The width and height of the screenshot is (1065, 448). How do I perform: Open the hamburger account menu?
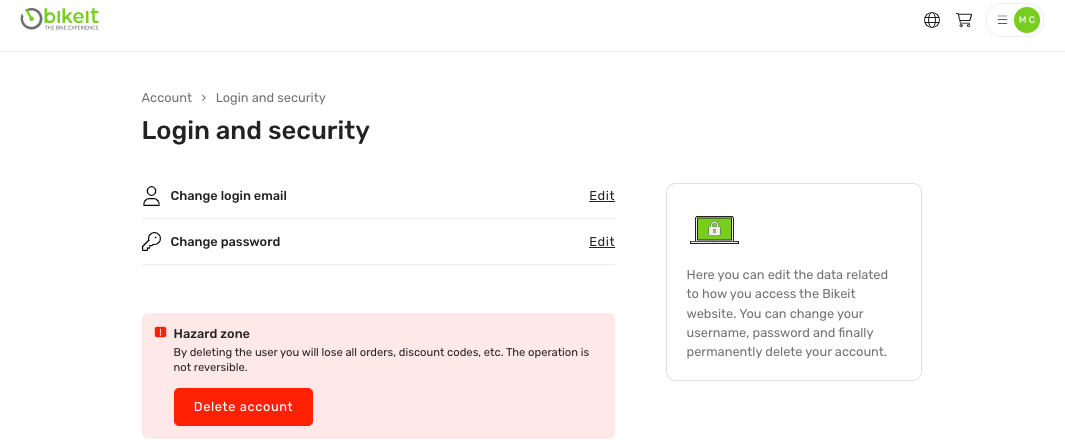click(1002, 20)
